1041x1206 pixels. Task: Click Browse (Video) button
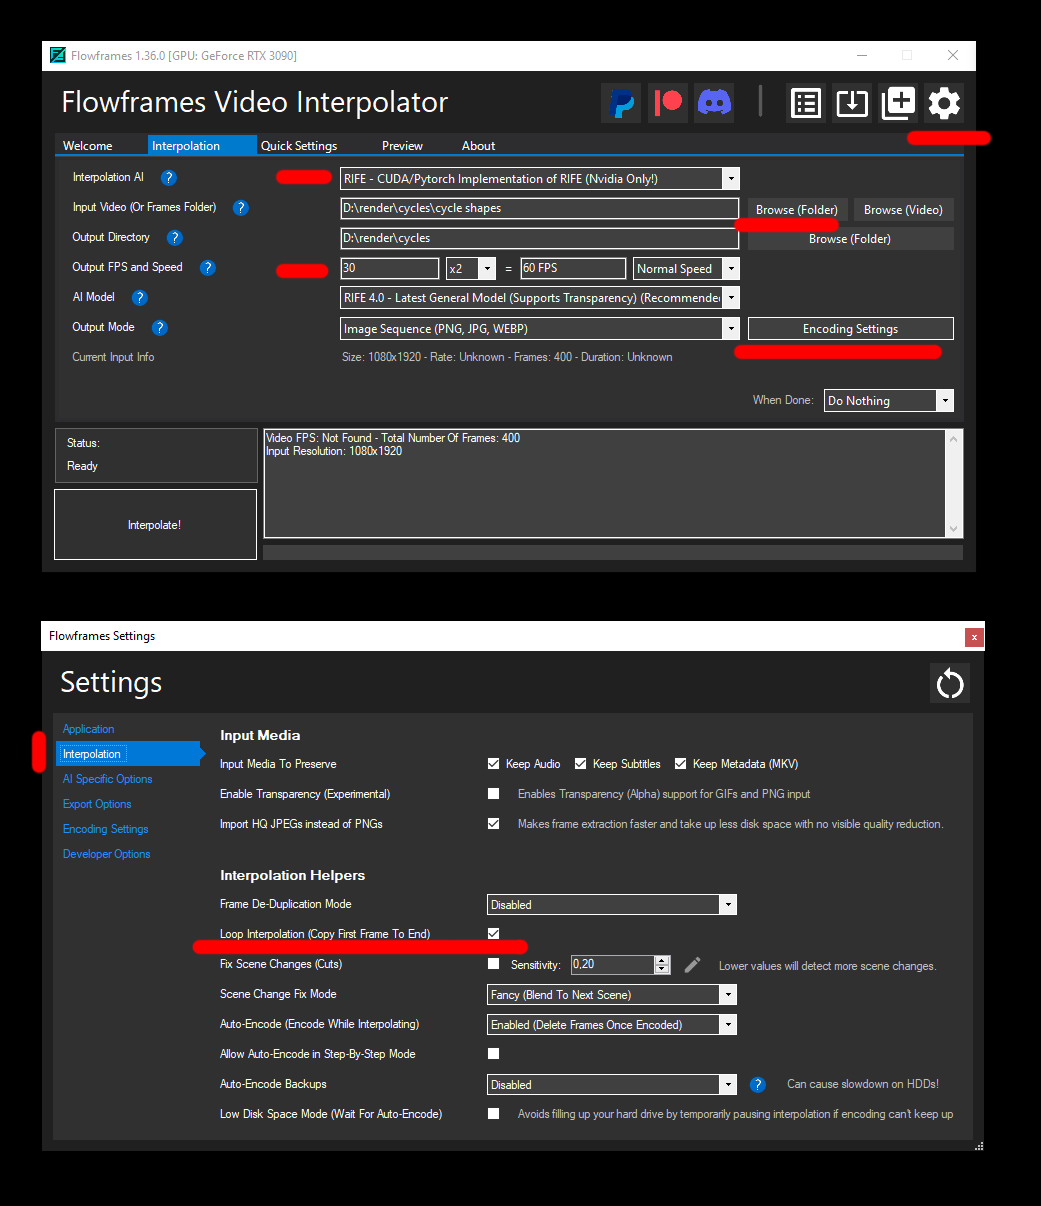coord(903,209)
